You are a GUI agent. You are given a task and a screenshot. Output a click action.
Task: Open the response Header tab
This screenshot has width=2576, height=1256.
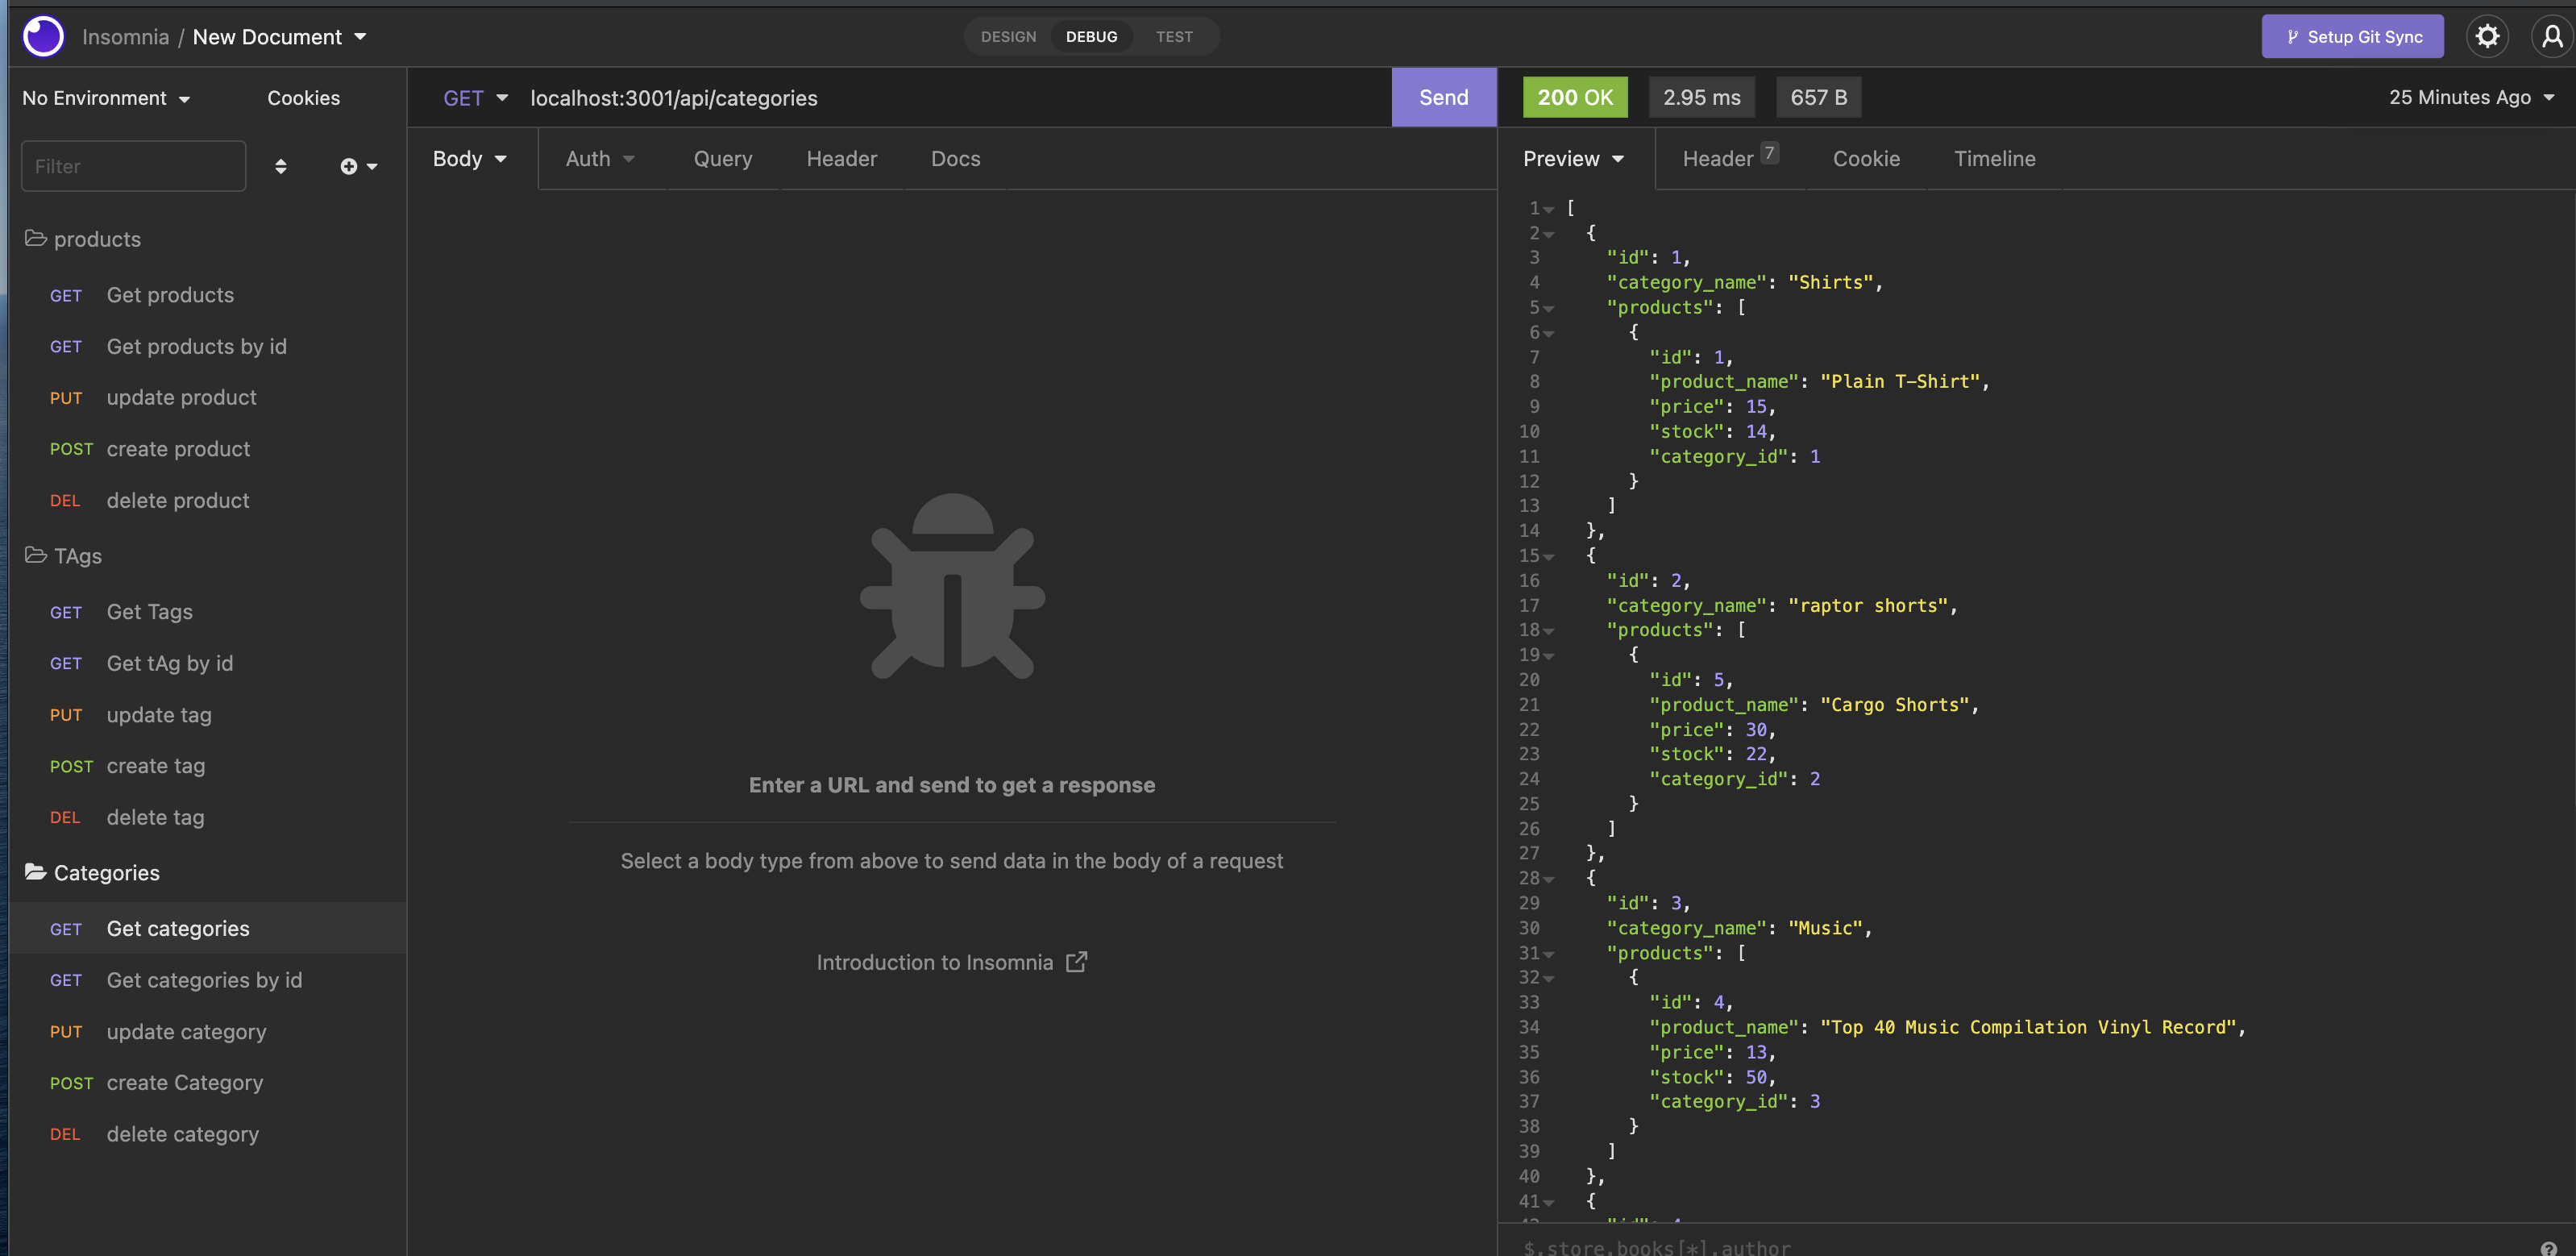1730,158
